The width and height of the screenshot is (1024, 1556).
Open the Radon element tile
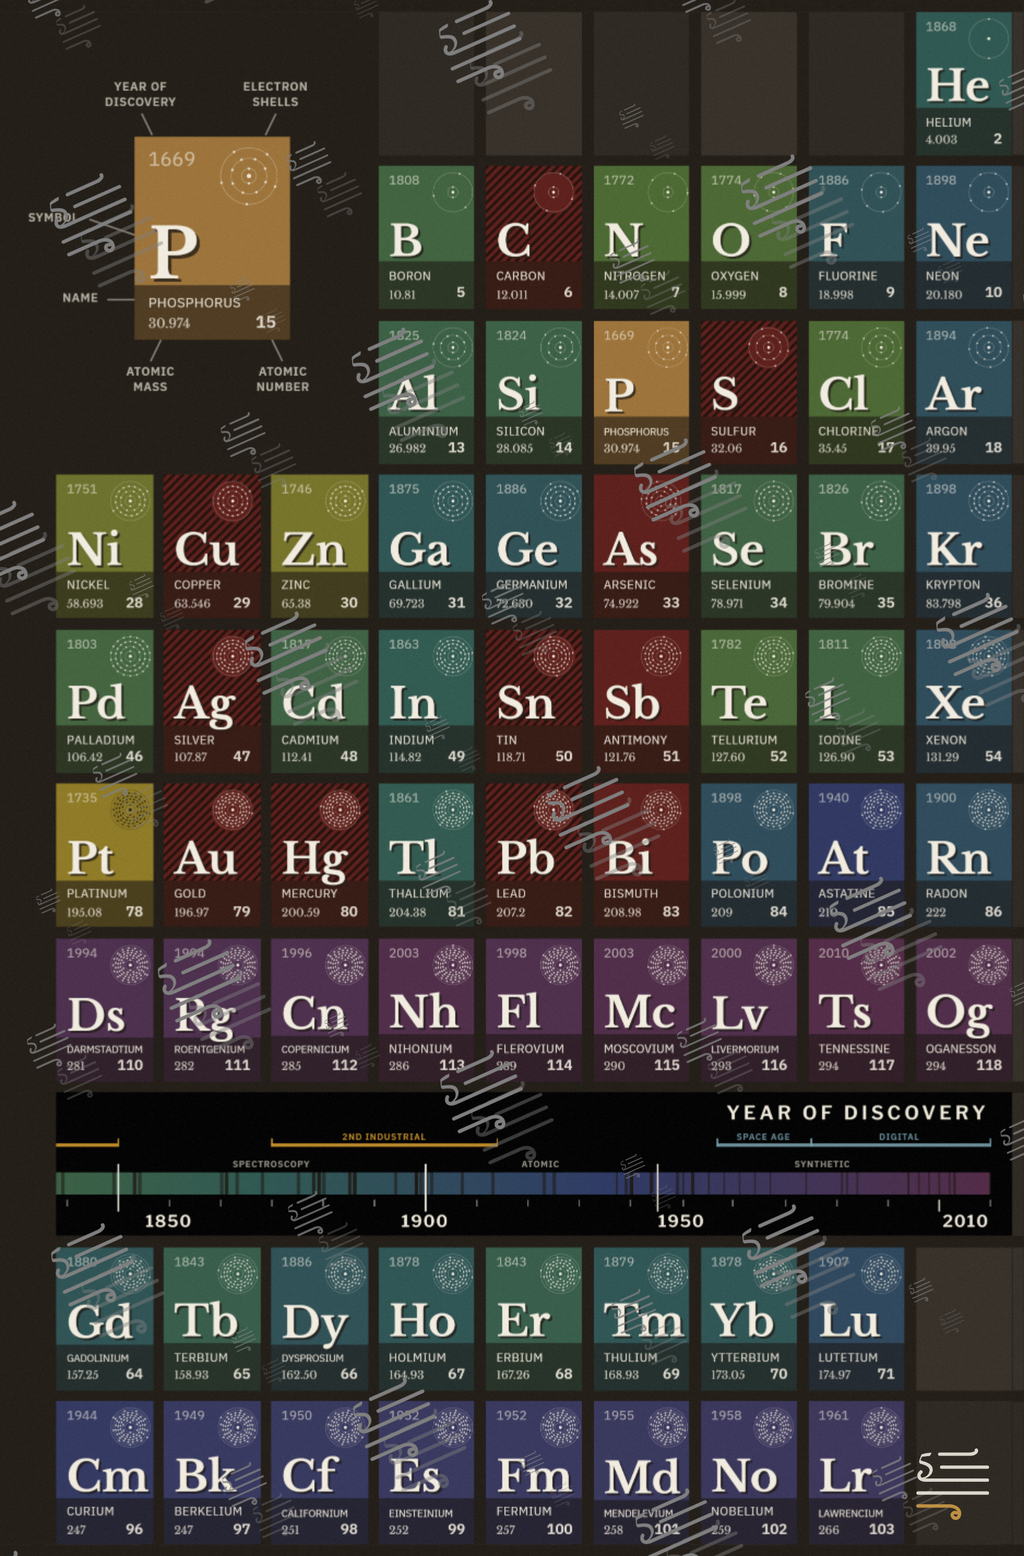963,855
